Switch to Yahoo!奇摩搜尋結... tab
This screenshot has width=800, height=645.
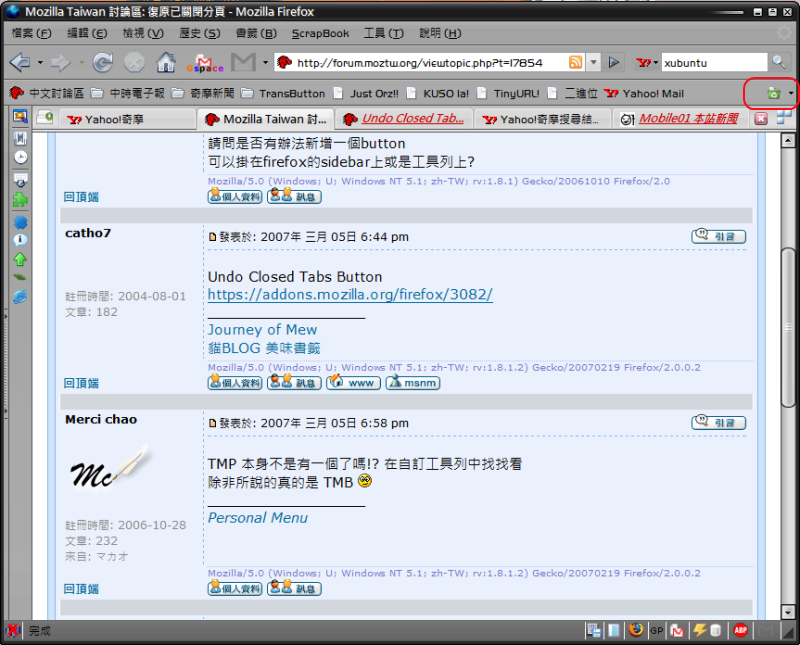[543, 119]
